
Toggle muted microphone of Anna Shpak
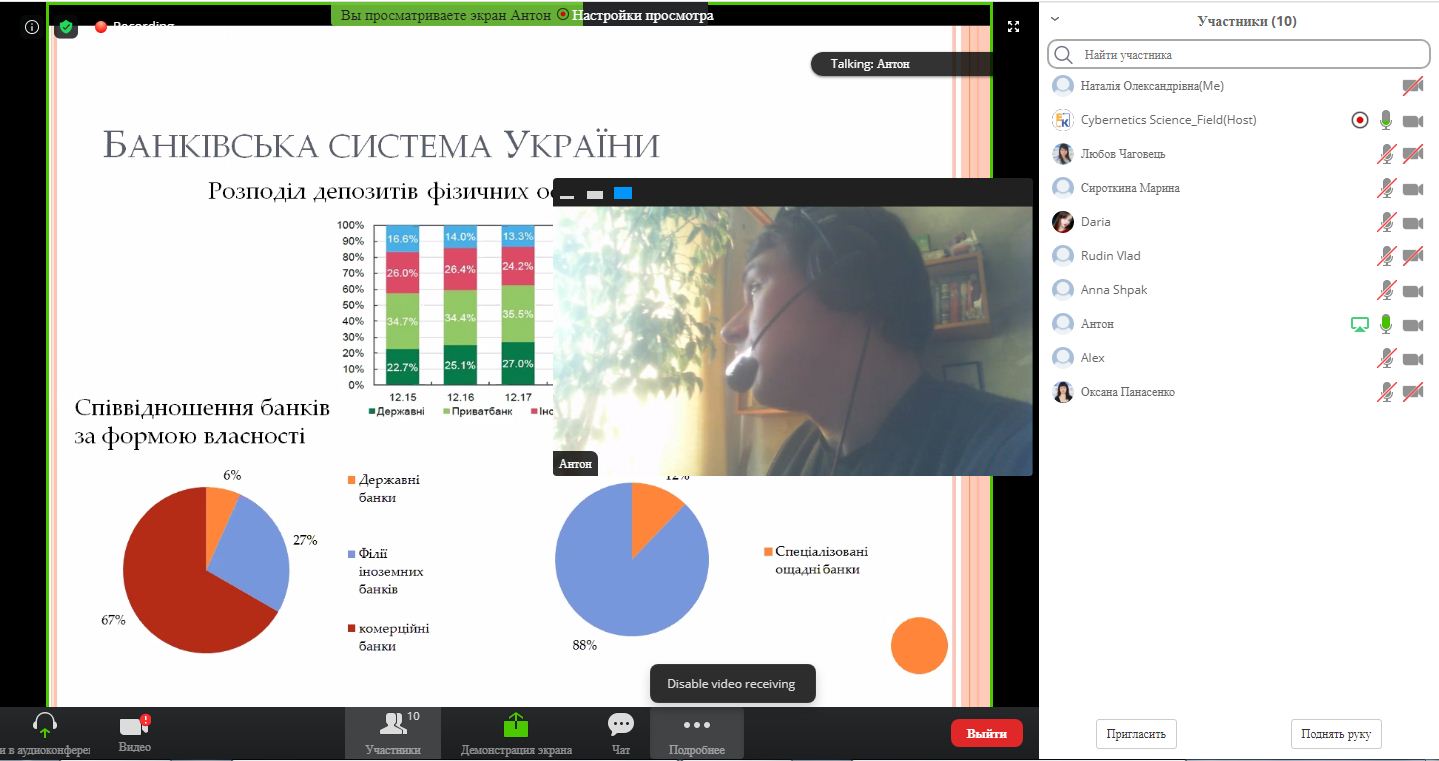click(1386, 290)
